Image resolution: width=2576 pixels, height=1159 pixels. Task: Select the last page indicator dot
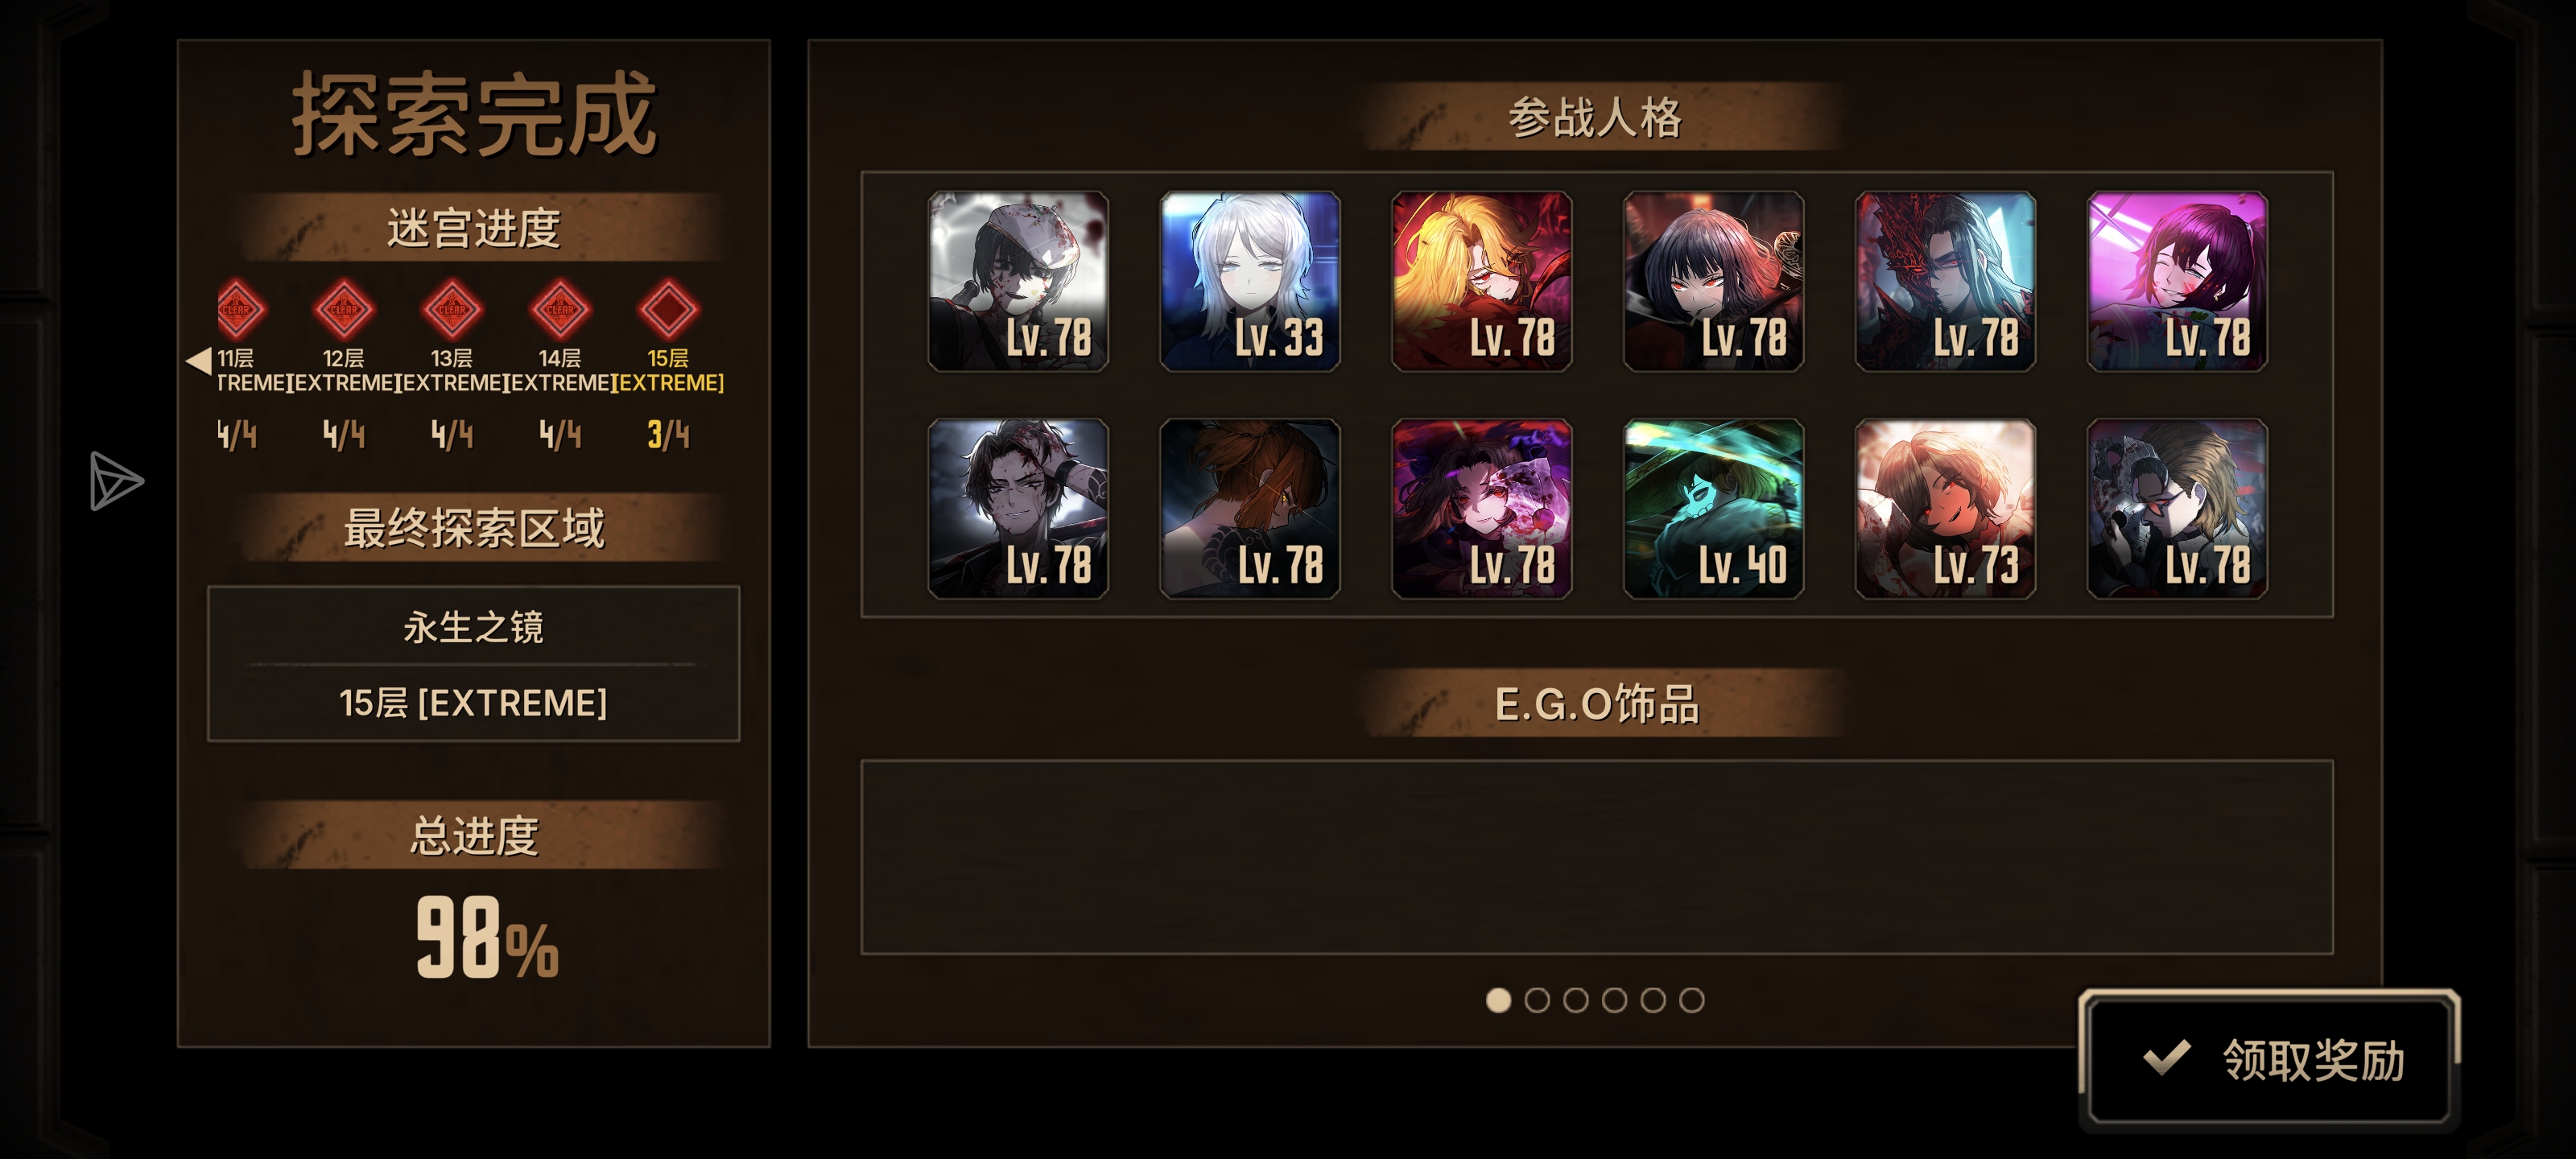1691,1000
